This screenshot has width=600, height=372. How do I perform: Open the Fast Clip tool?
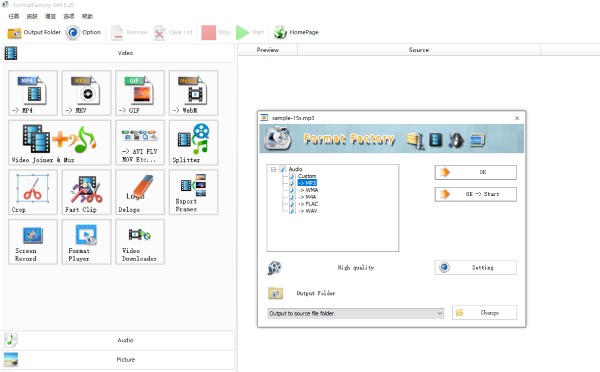tap(86, 192)
